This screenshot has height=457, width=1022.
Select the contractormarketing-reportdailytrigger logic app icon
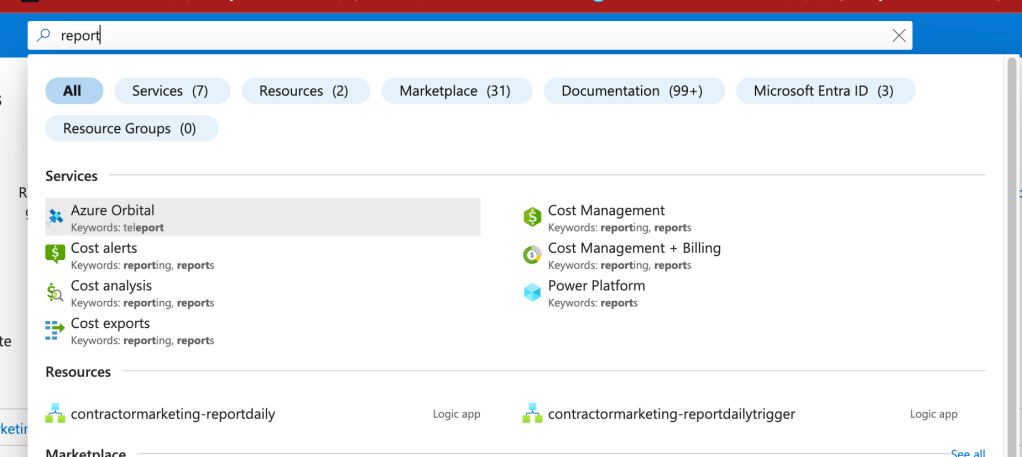point(533,413)
